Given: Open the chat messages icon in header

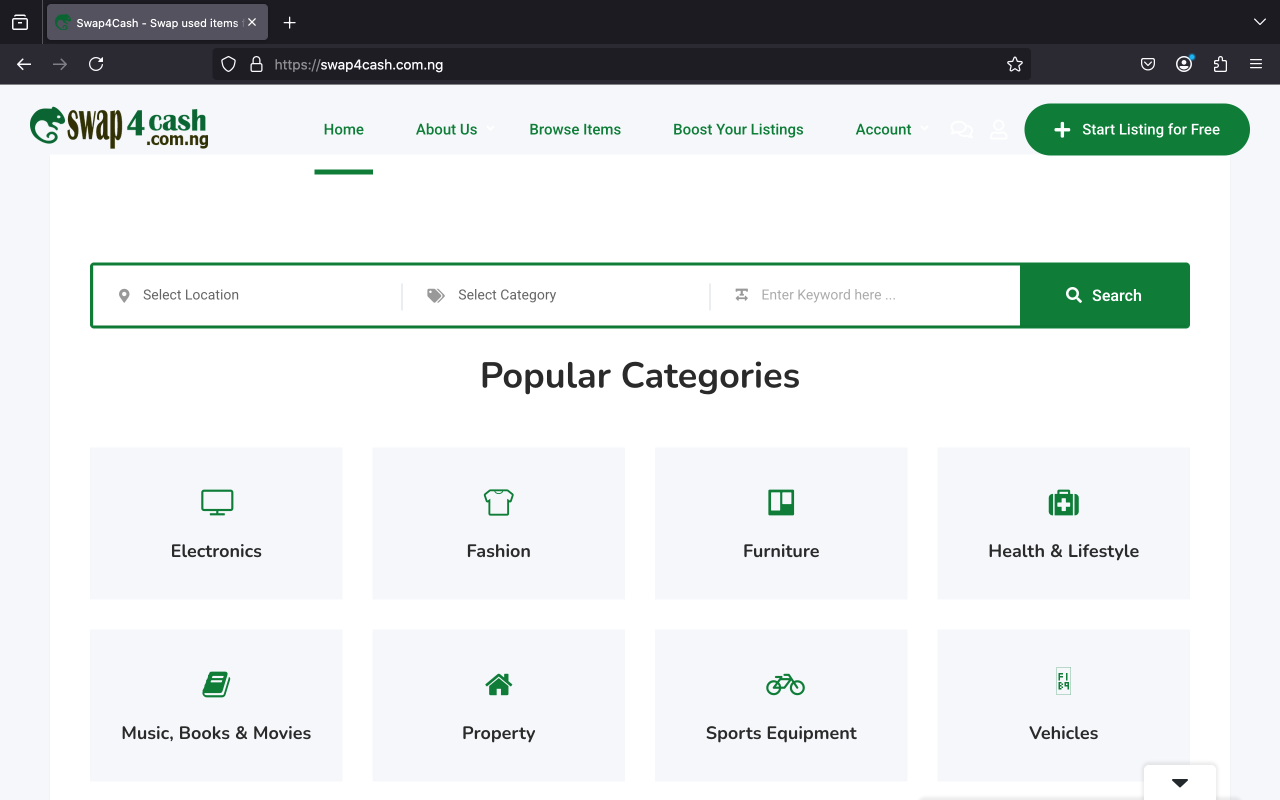Looking at the screenshot, I should pos(961,130).
